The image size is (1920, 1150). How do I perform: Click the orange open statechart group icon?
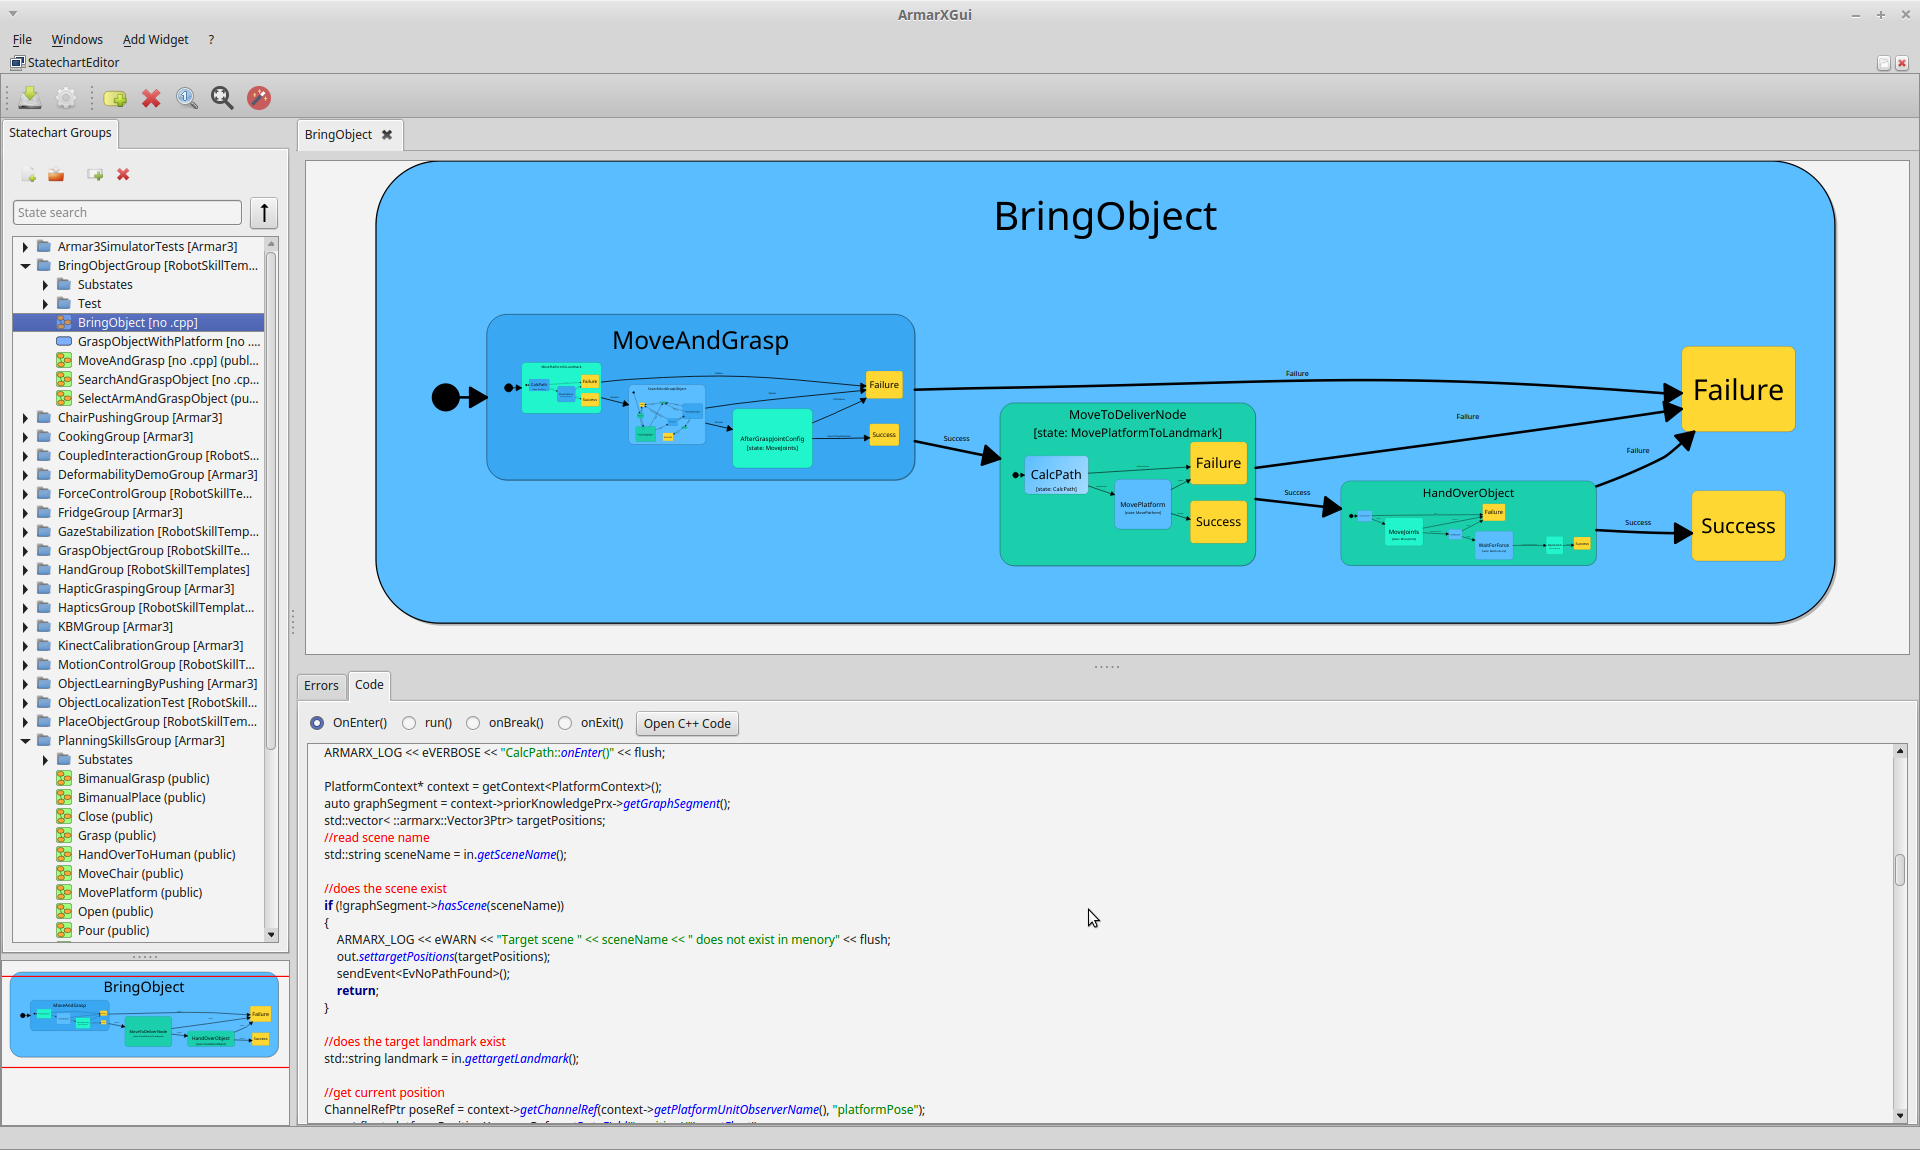pyautogui.click(x=56, y=174)
